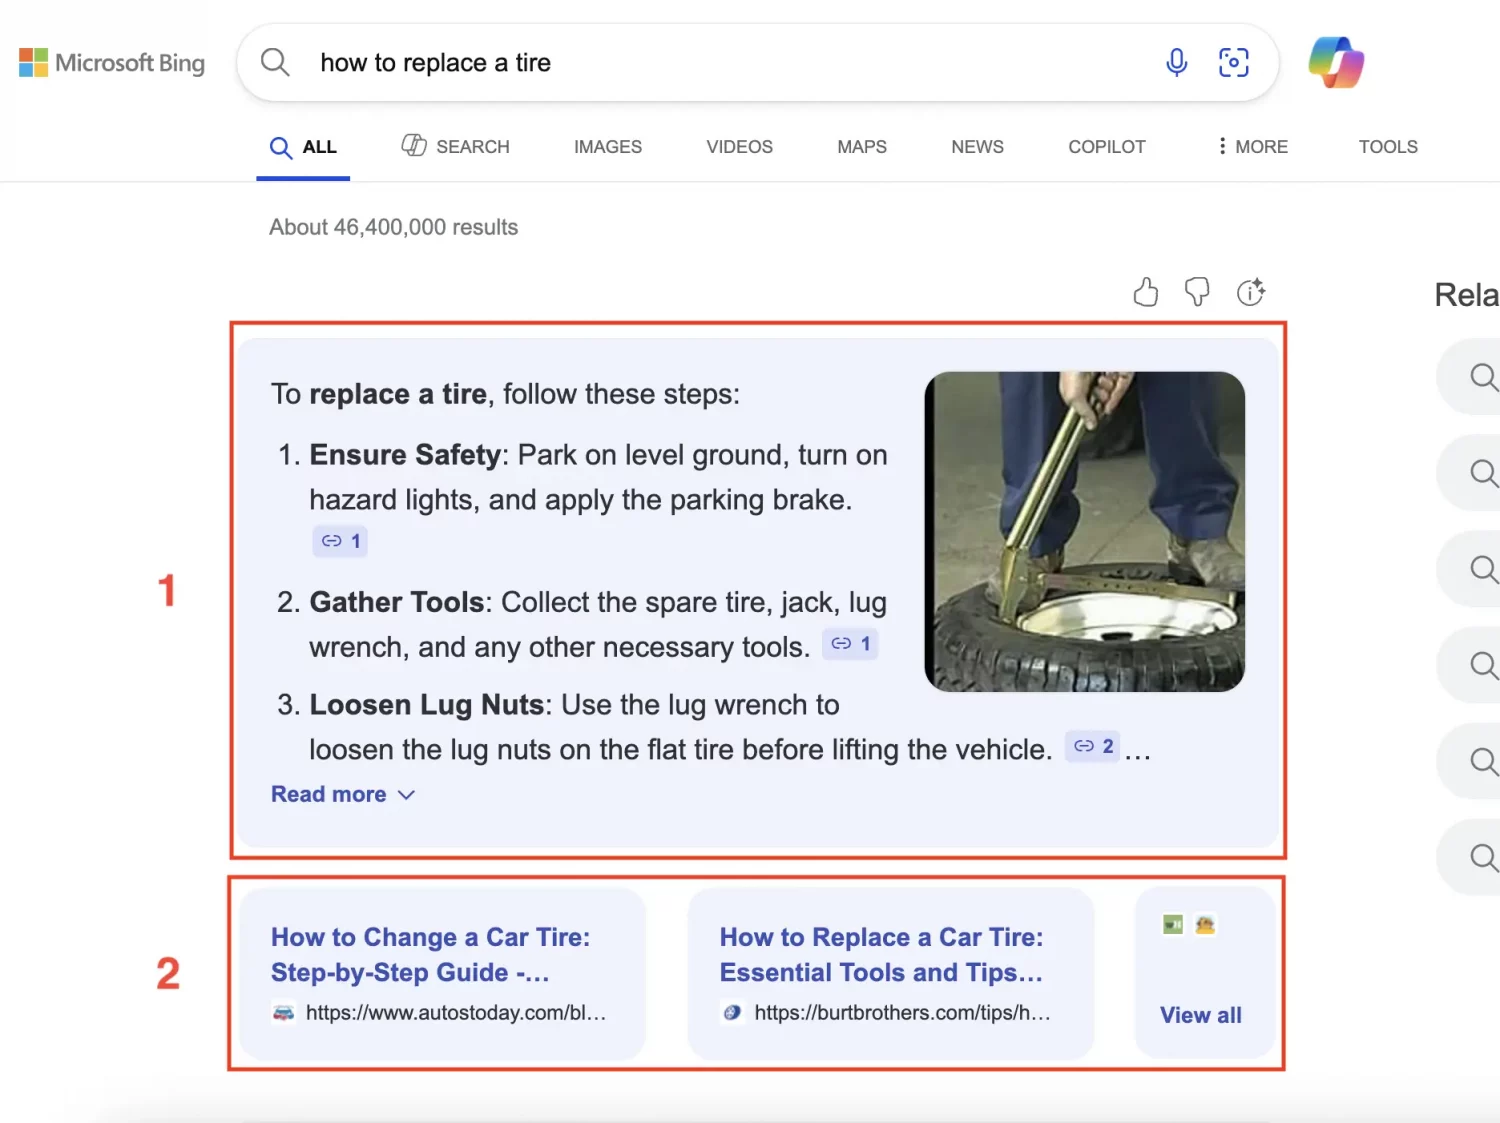
Task: Click the autostoday.com URL text
Action: (x=456, y=1013)
